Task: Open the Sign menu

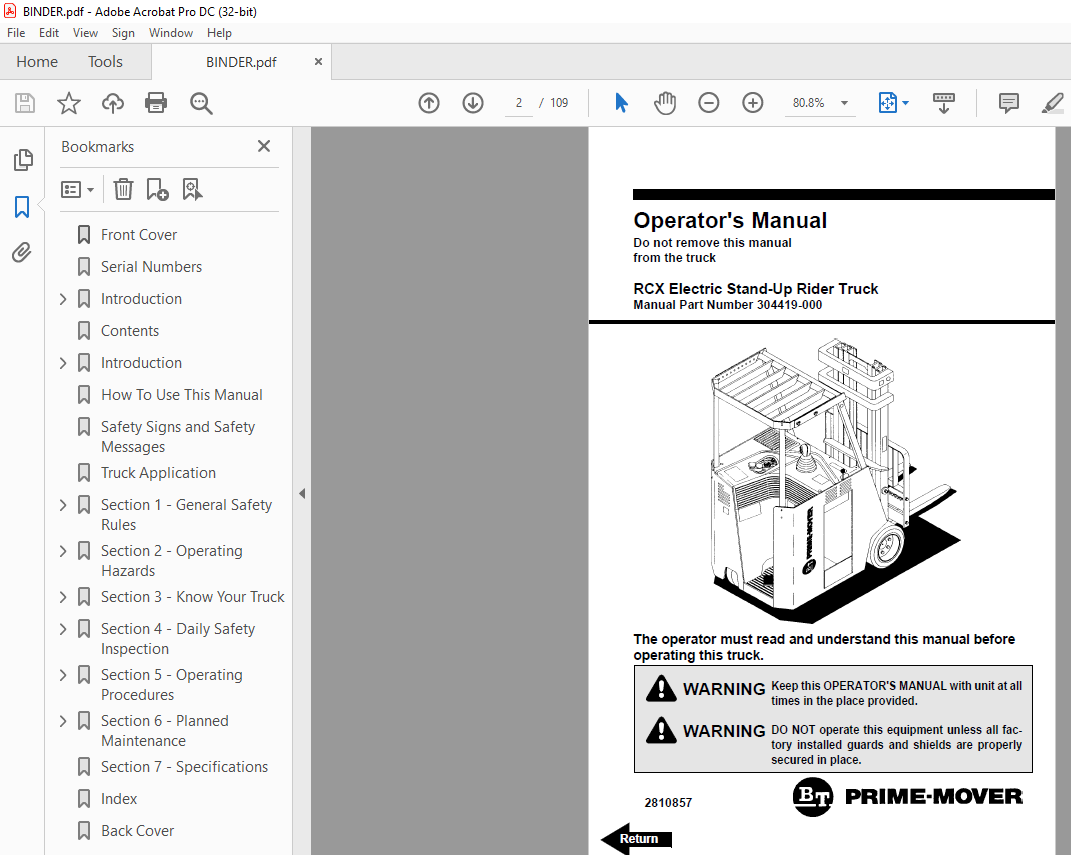Action: pos(123,33)
